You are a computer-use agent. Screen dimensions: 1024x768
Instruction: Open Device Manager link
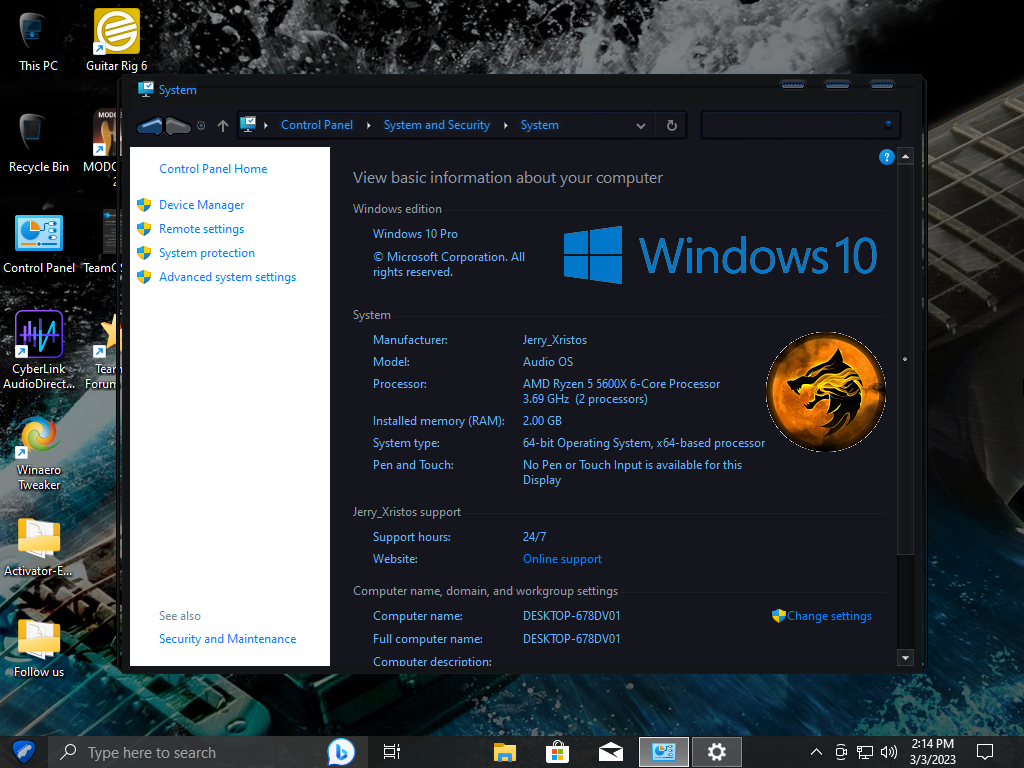[201, 205]
